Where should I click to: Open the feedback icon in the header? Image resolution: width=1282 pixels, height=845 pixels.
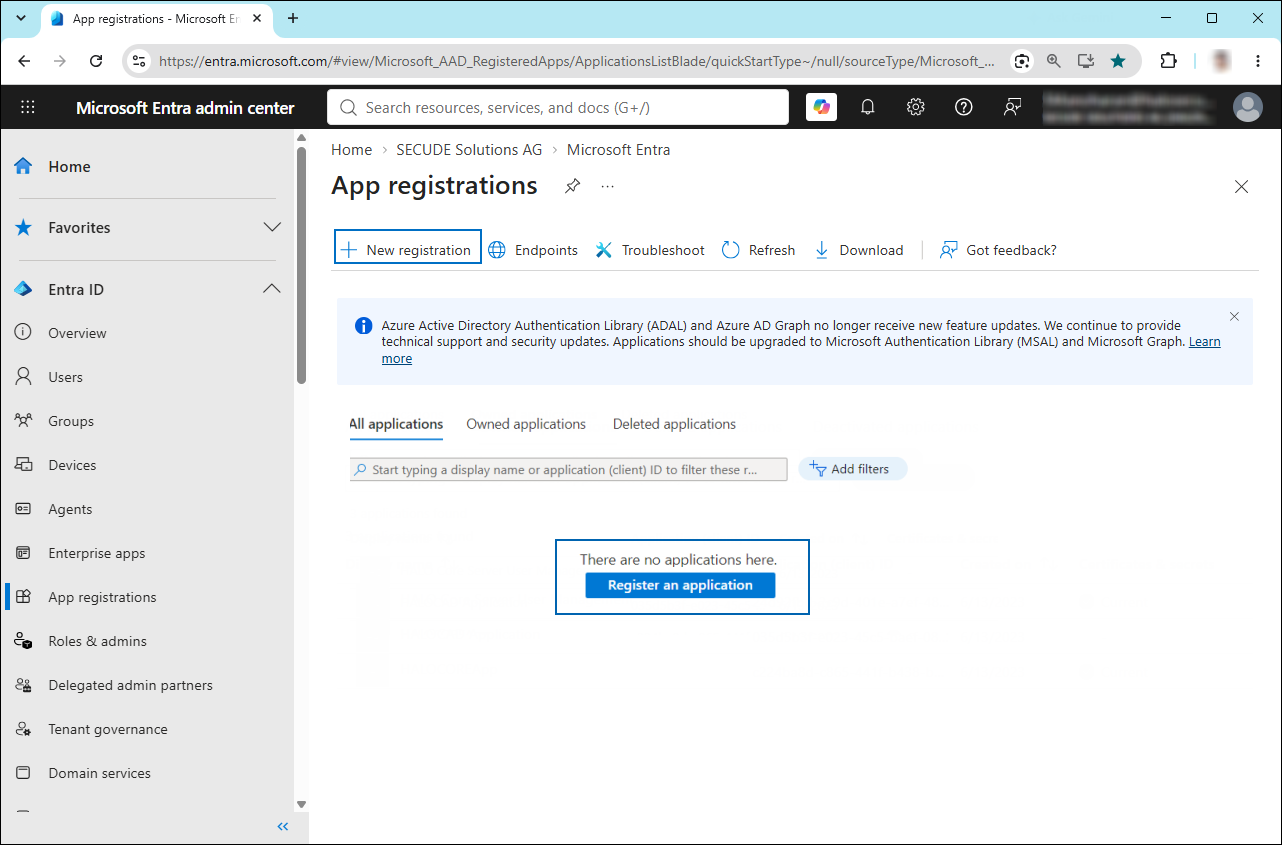(1012, 107)
